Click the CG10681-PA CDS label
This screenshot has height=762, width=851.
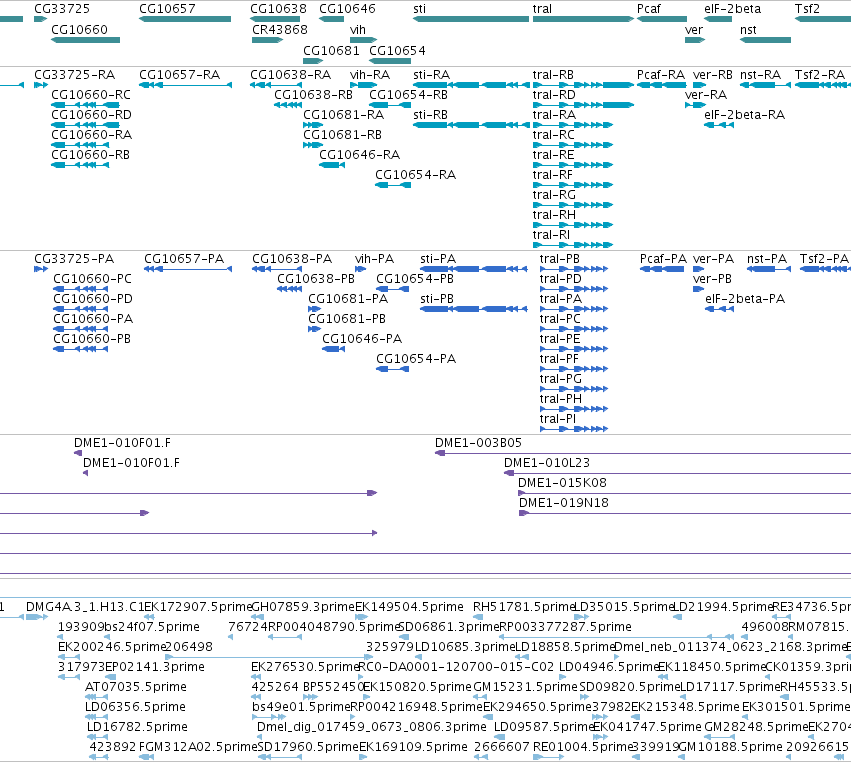[348, 299]
